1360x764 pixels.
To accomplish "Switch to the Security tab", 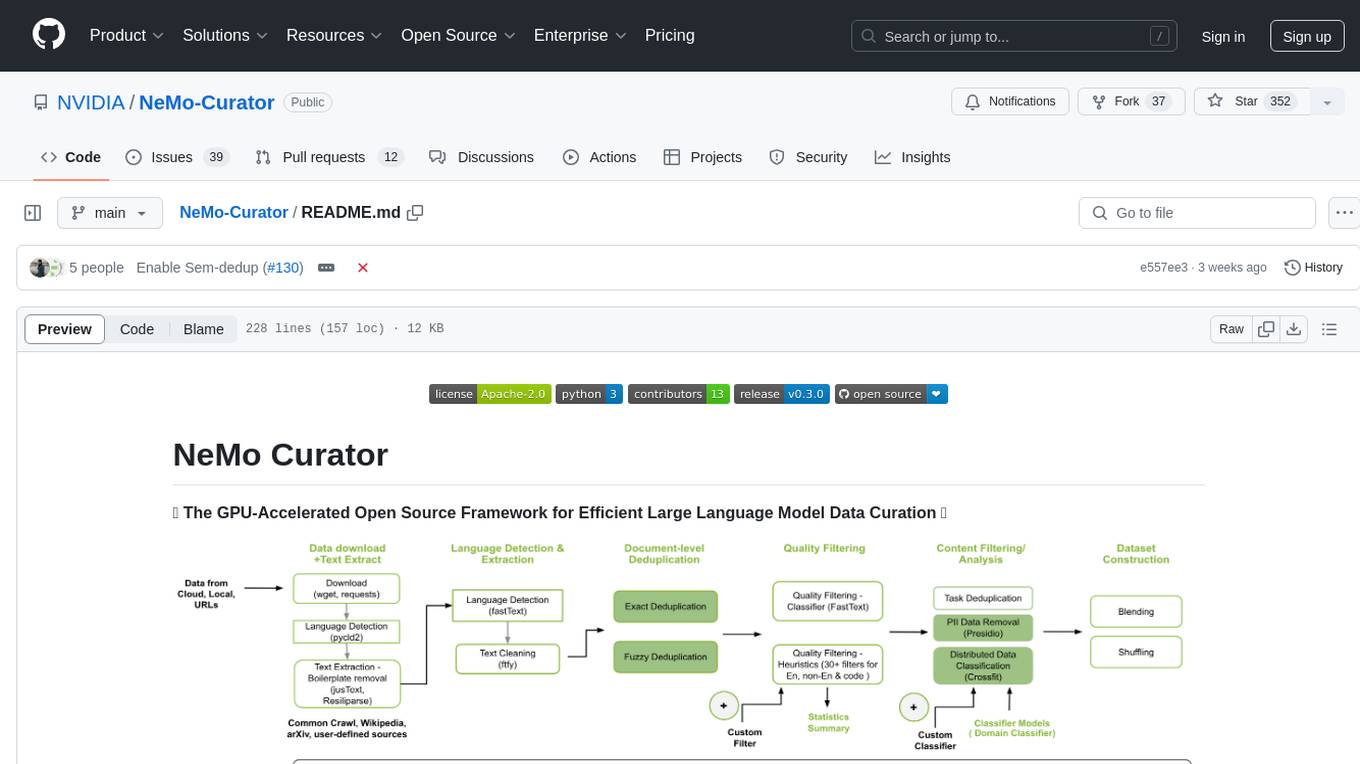I will 808,157.
